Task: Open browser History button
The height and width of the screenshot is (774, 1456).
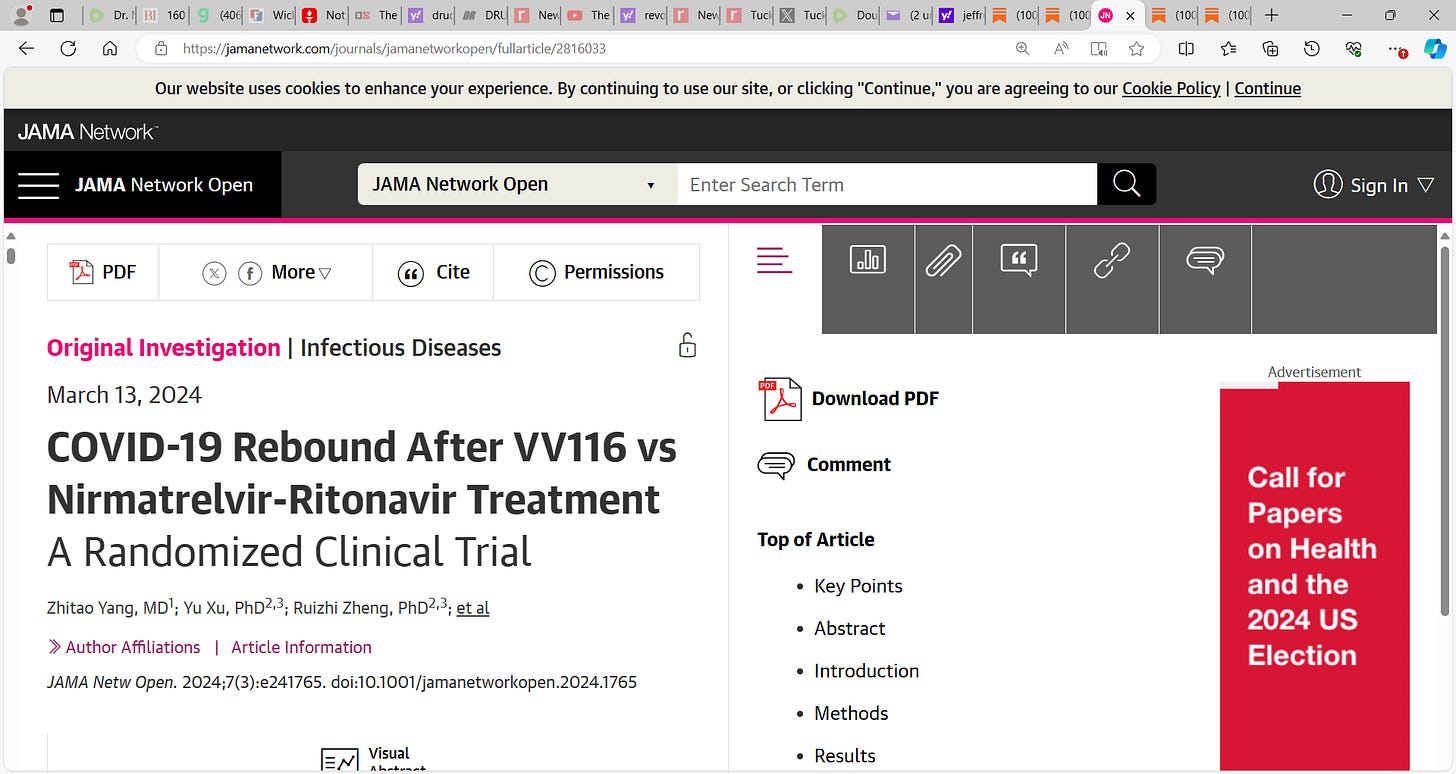Action: click(x=1312, y=48)
